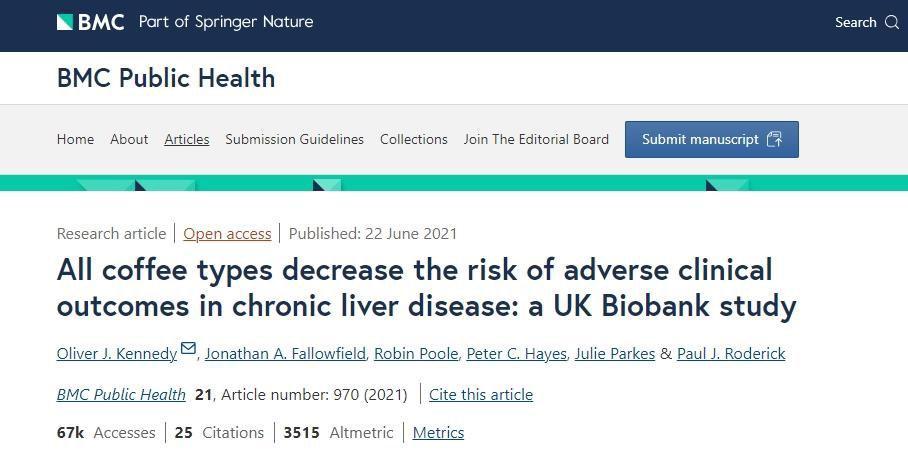
Task: Click the Submit manuscript button
Action: (711, 139)
